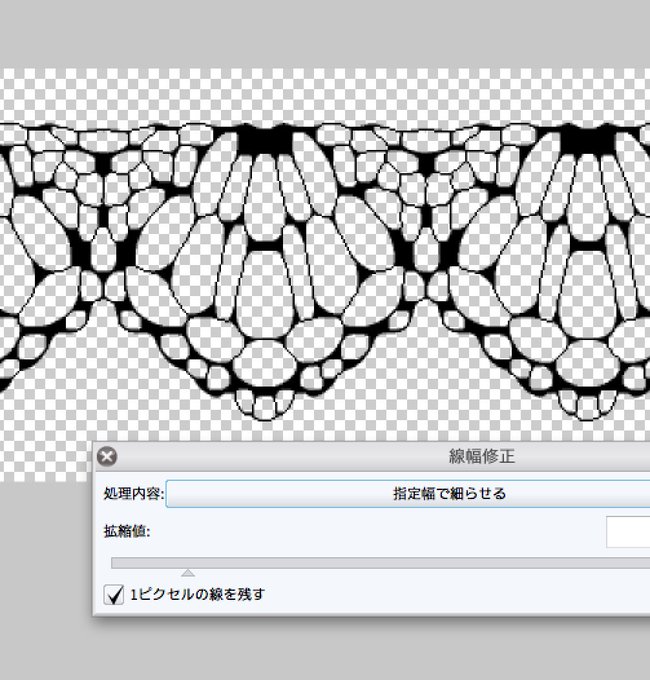Image resolution: width=650 pixels, height=680 pixels.
Task: Click gray workspace area above the canvas
Action: [325, 34]
